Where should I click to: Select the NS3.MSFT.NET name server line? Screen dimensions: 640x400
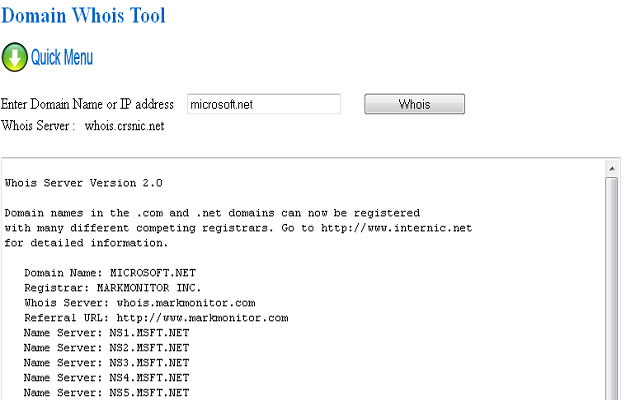pos(107,362)
